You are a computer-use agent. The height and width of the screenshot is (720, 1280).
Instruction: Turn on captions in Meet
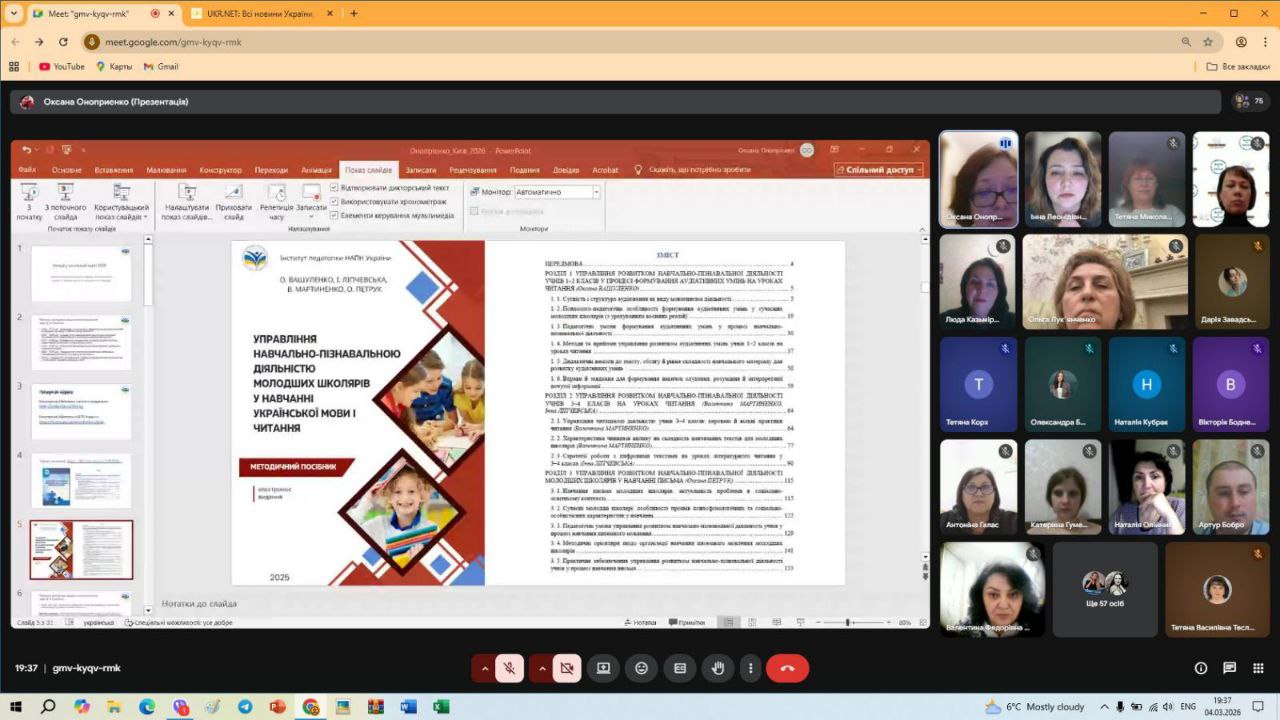pyautogui.click(x=680, y=668)
